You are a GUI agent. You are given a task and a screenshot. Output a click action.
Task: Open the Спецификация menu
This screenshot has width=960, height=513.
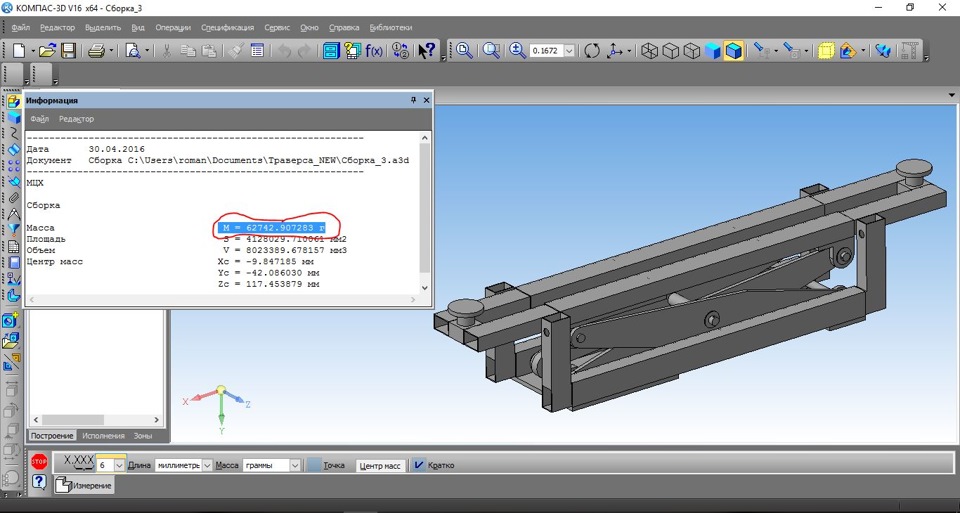(x=227, y=28)
